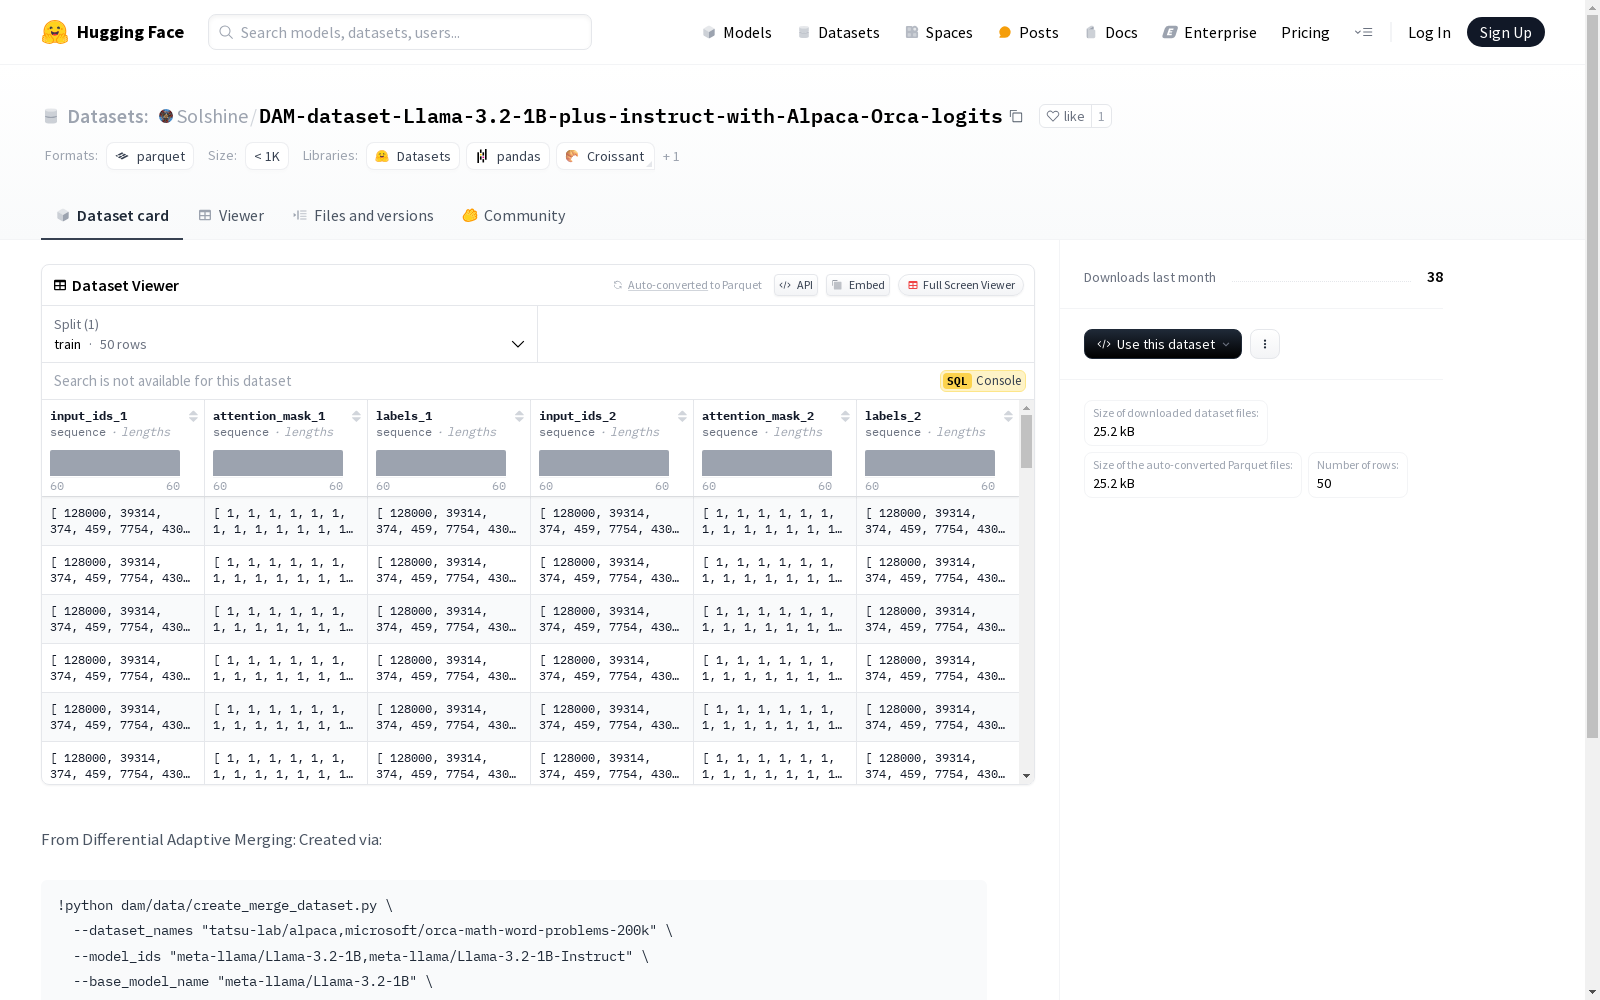Focus the search models, datasets, users field

tap(400, 32)
